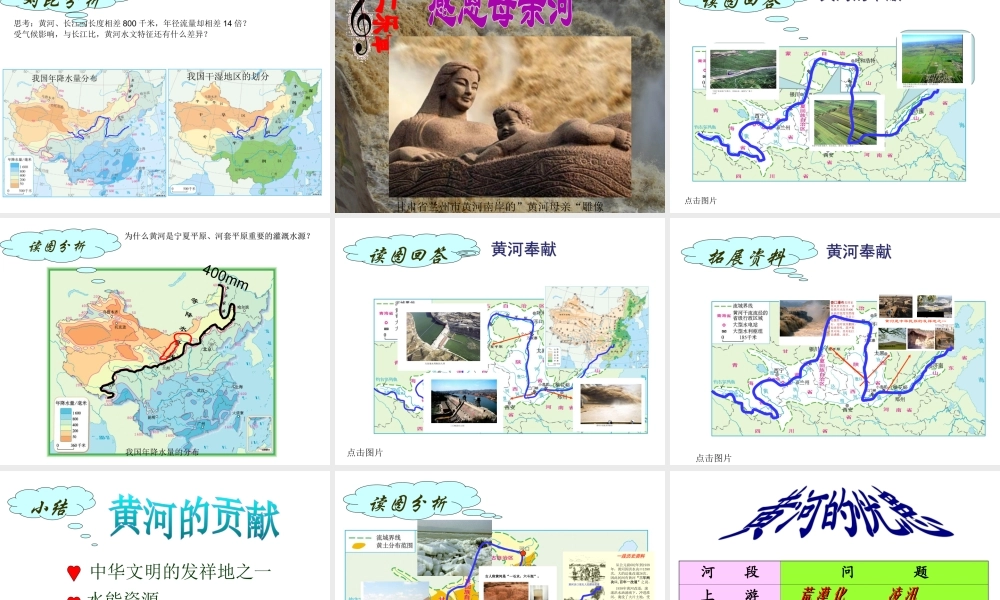Open the reservoir dam photo at the map's bottom
The image size is (1000, 600).
click(x=464, y=402)
